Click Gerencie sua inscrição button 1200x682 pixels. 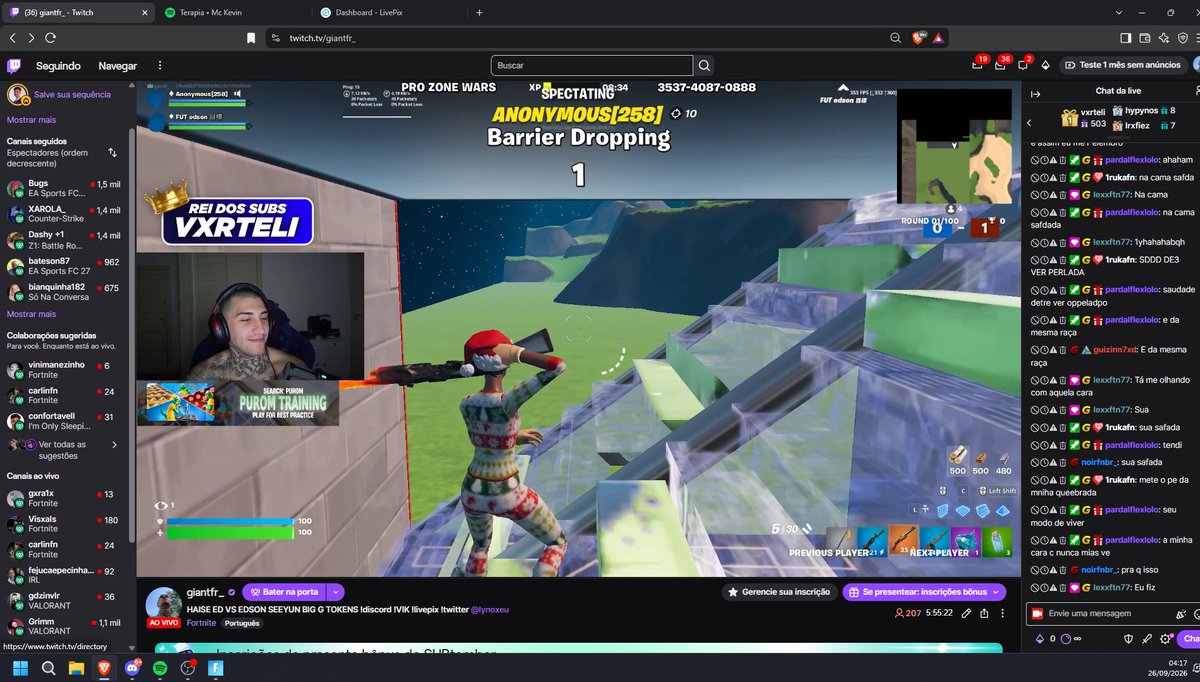[x=780, y=592]
